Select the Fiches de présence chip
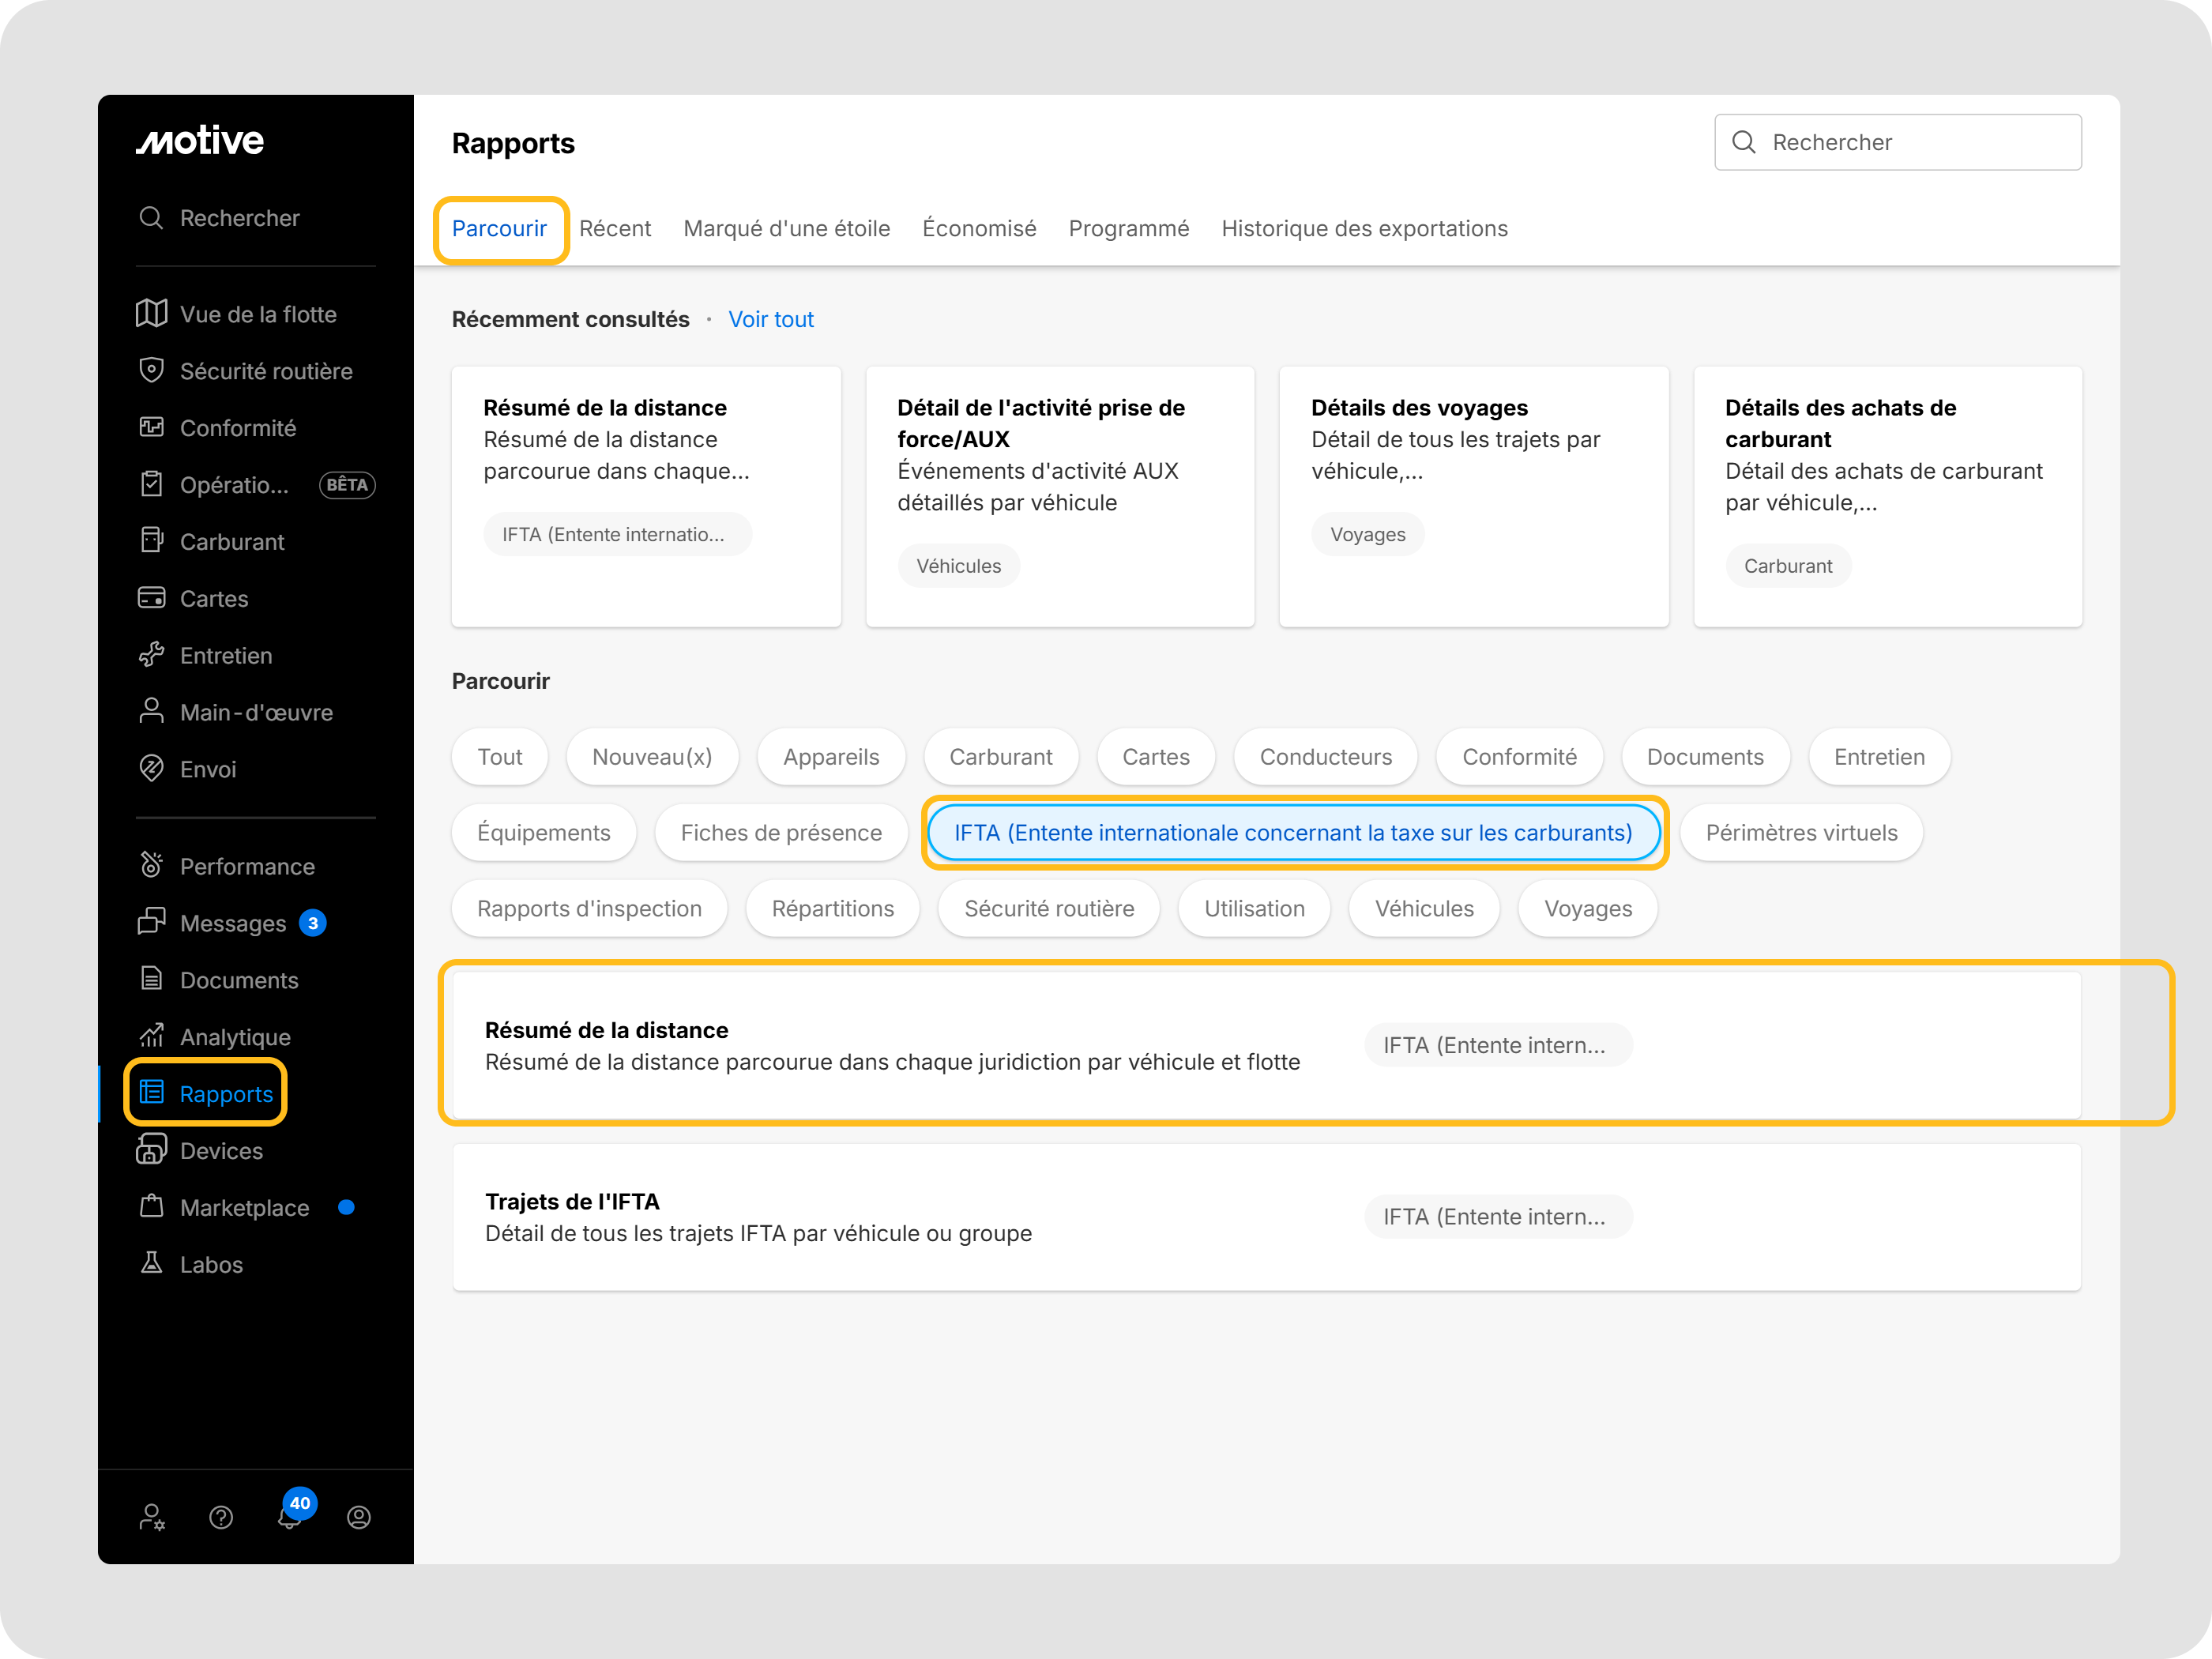 click(x=781, y=833)
